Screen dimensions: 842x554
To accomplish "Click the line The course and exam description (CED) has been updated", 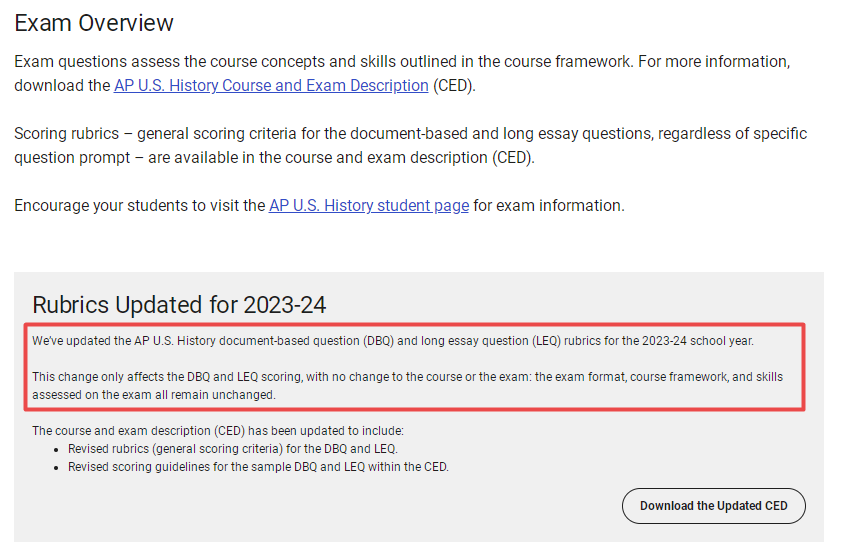I will (x=217, y=431).
